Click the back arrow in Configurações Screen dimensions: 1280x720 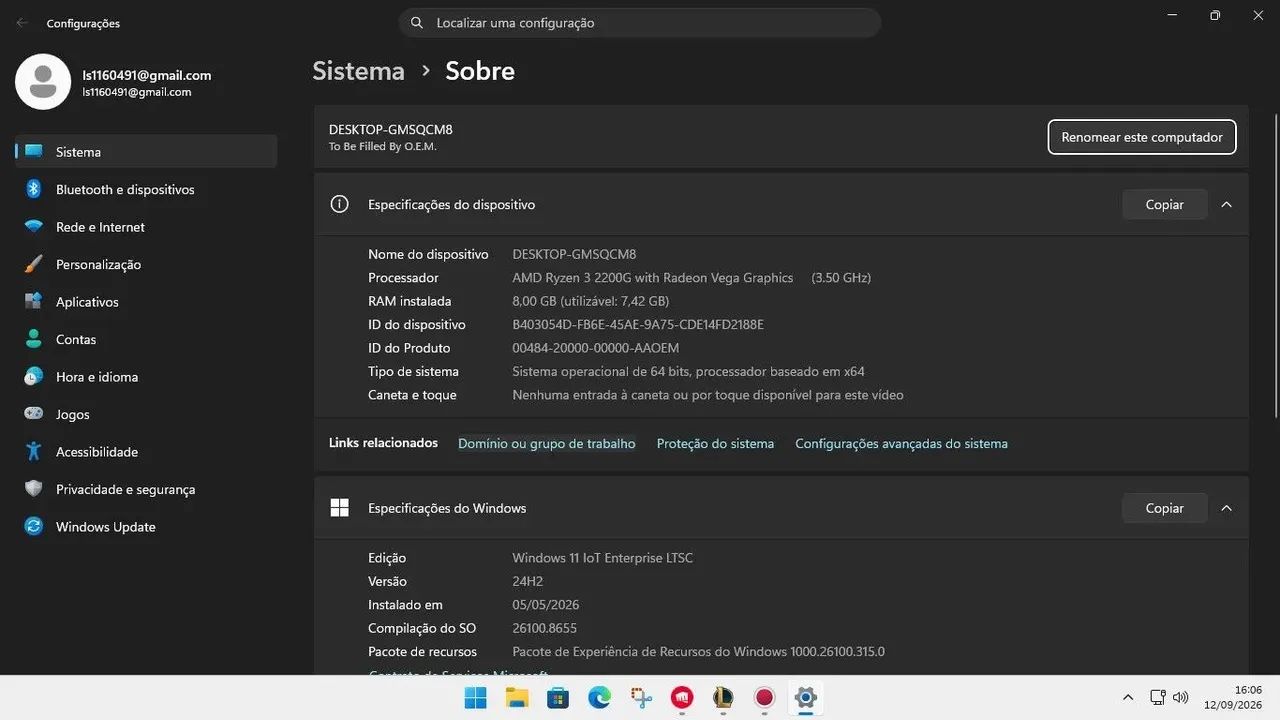[22, 23]
